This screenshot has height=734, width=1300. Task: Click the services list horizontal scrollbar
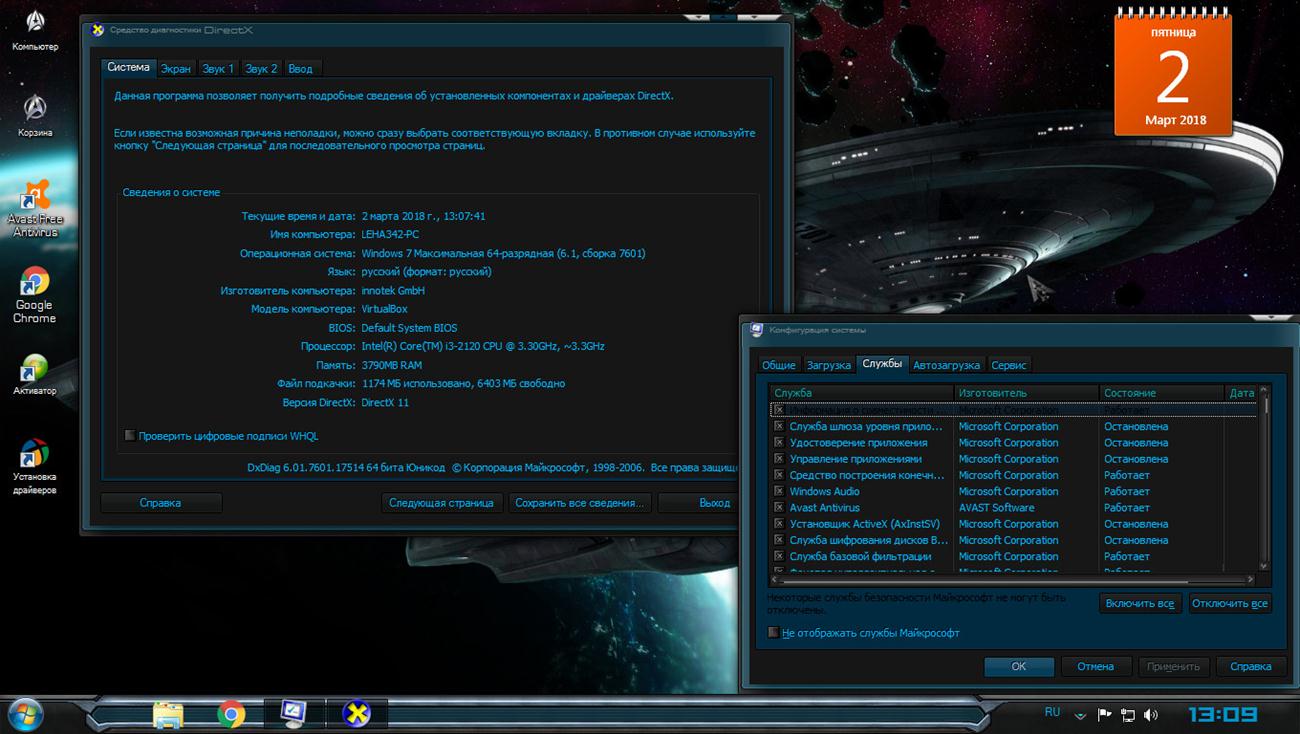tap(1013, 579)
